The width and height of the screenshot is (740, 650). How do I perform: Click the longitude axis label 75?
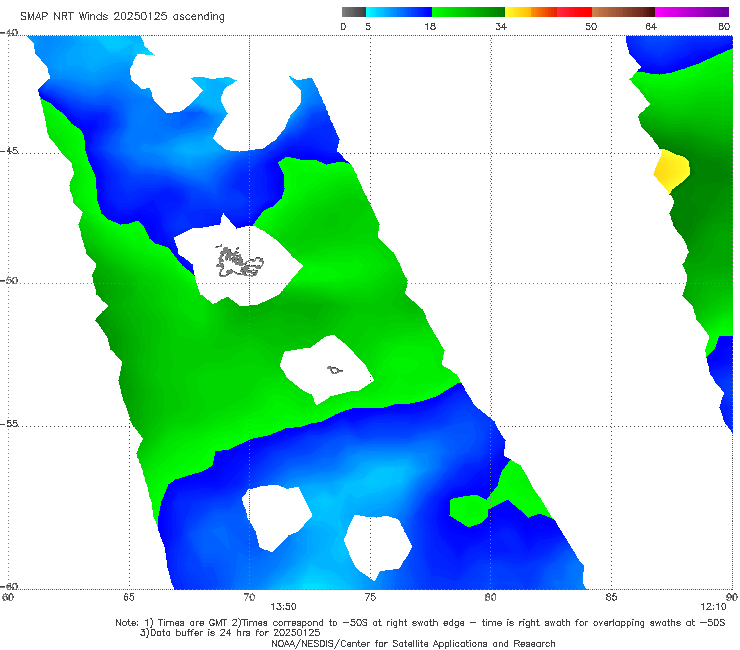(370, 597)
